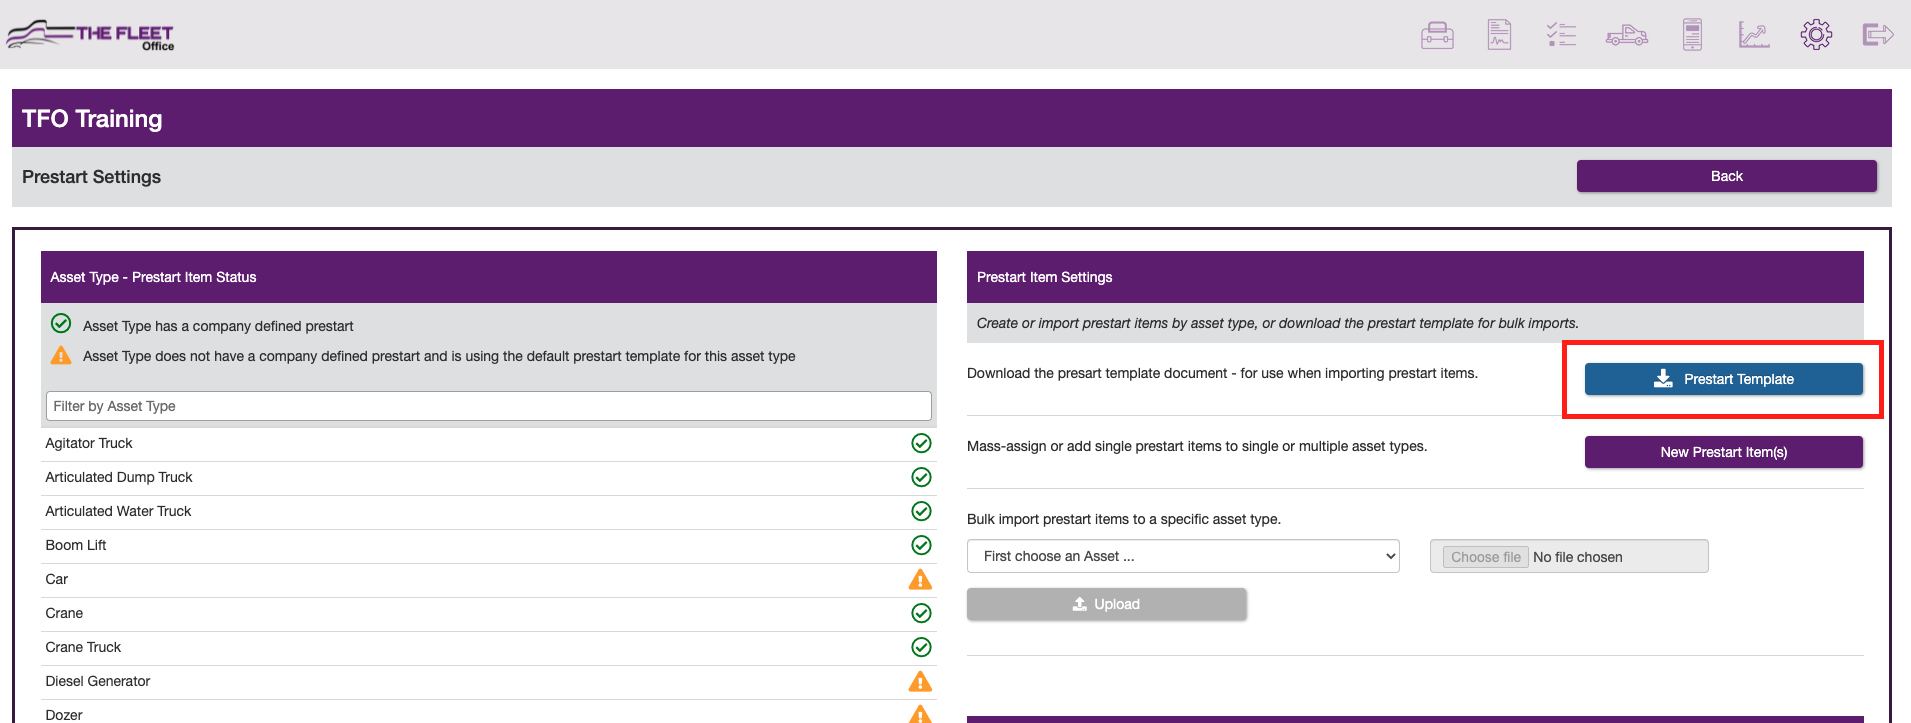The image size is (1911, 723).
Task: Open the report document icon in the header
Action: point(1499,35)
